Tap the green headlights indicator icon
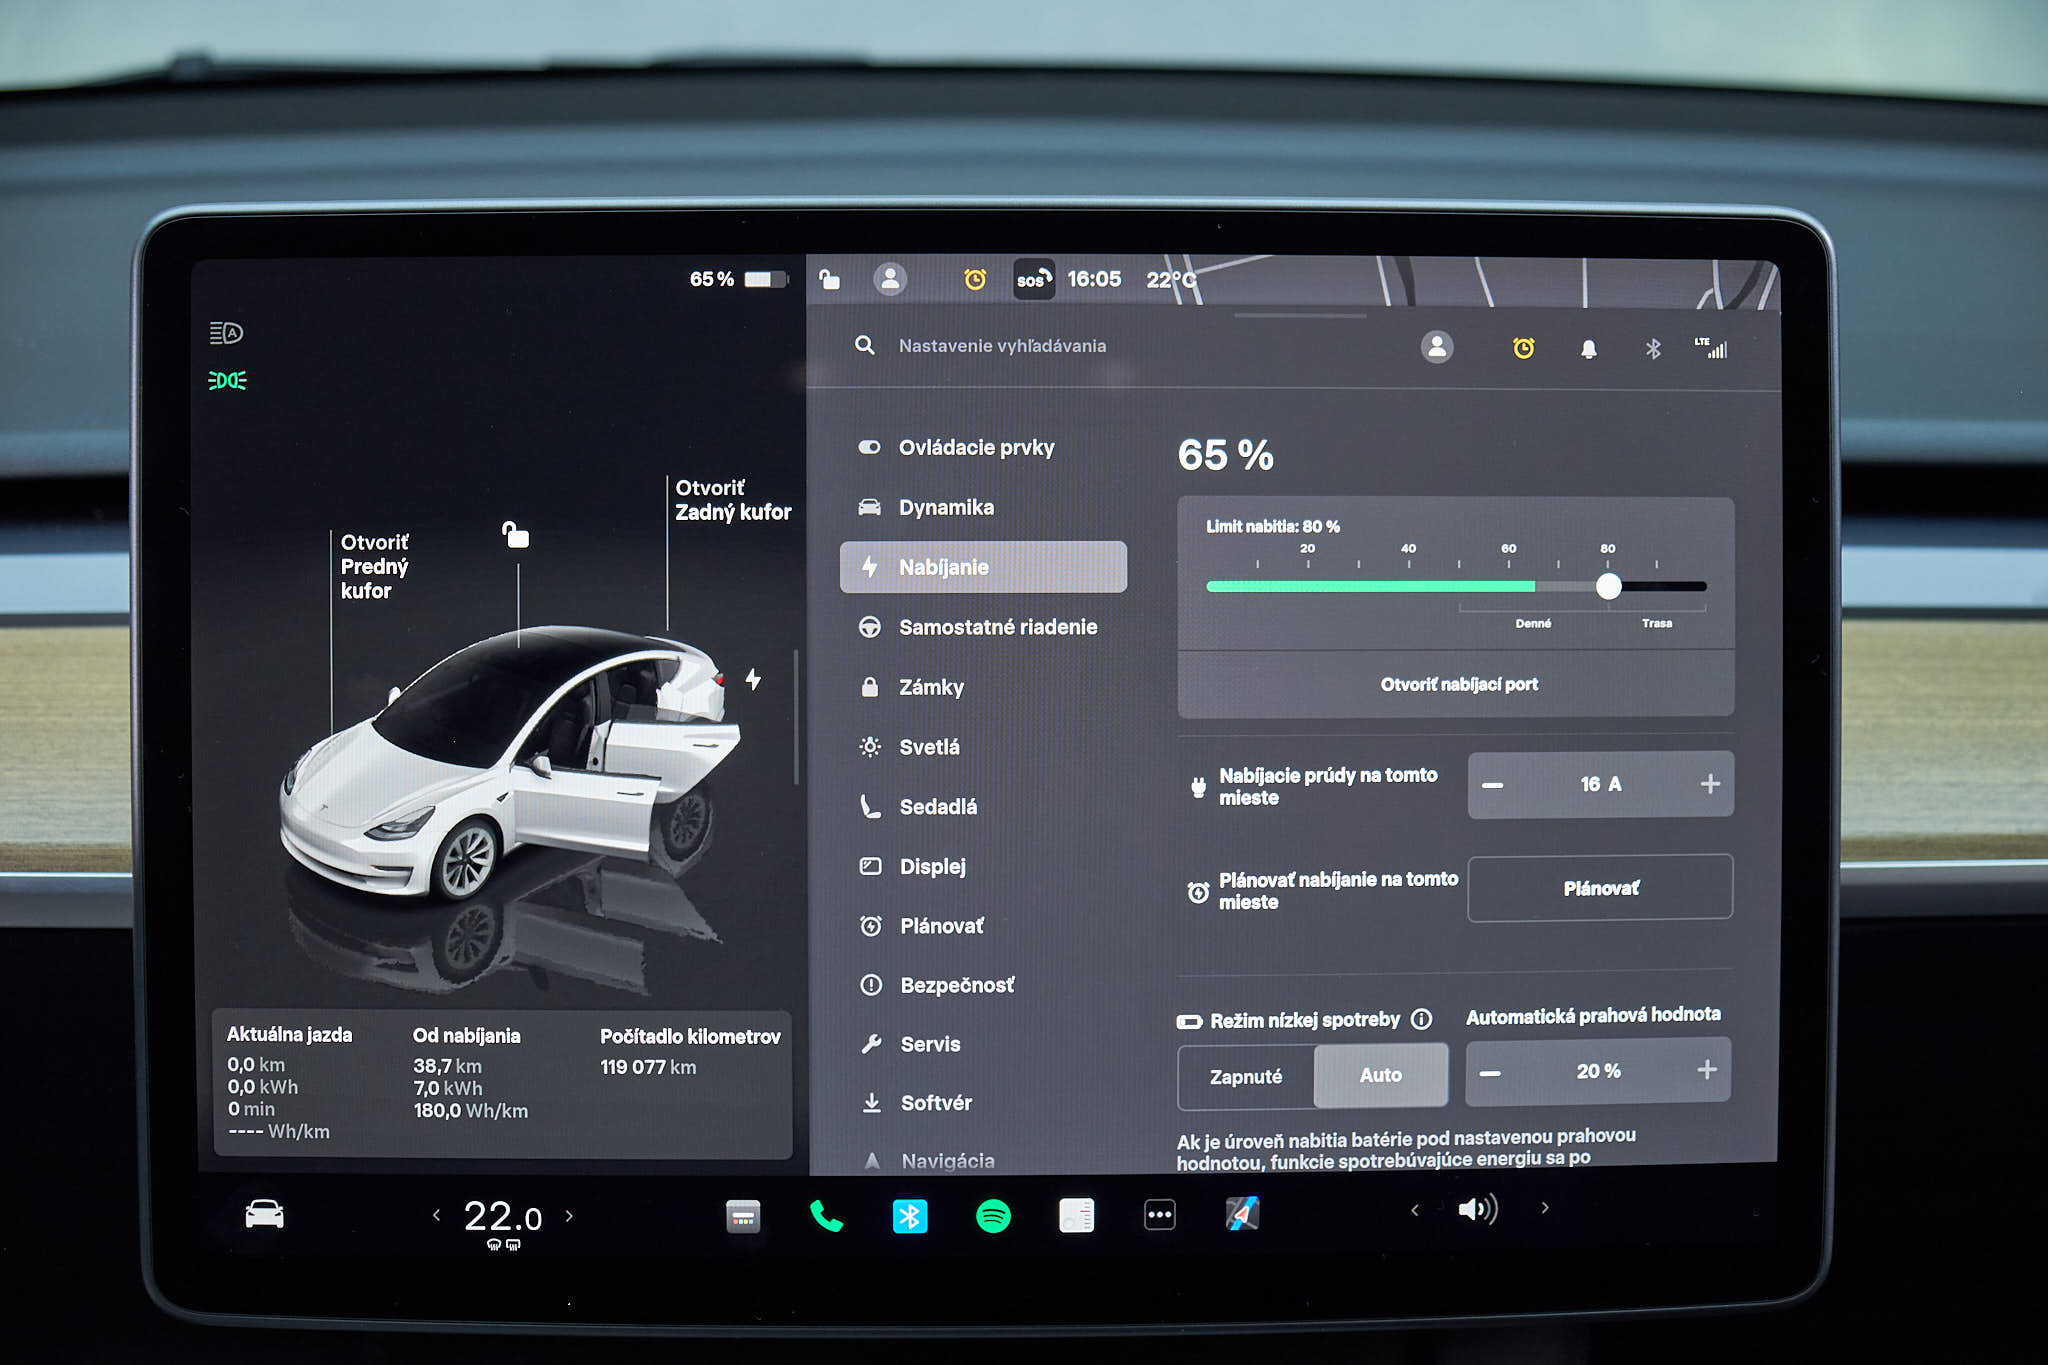 (x=227, y=381)
